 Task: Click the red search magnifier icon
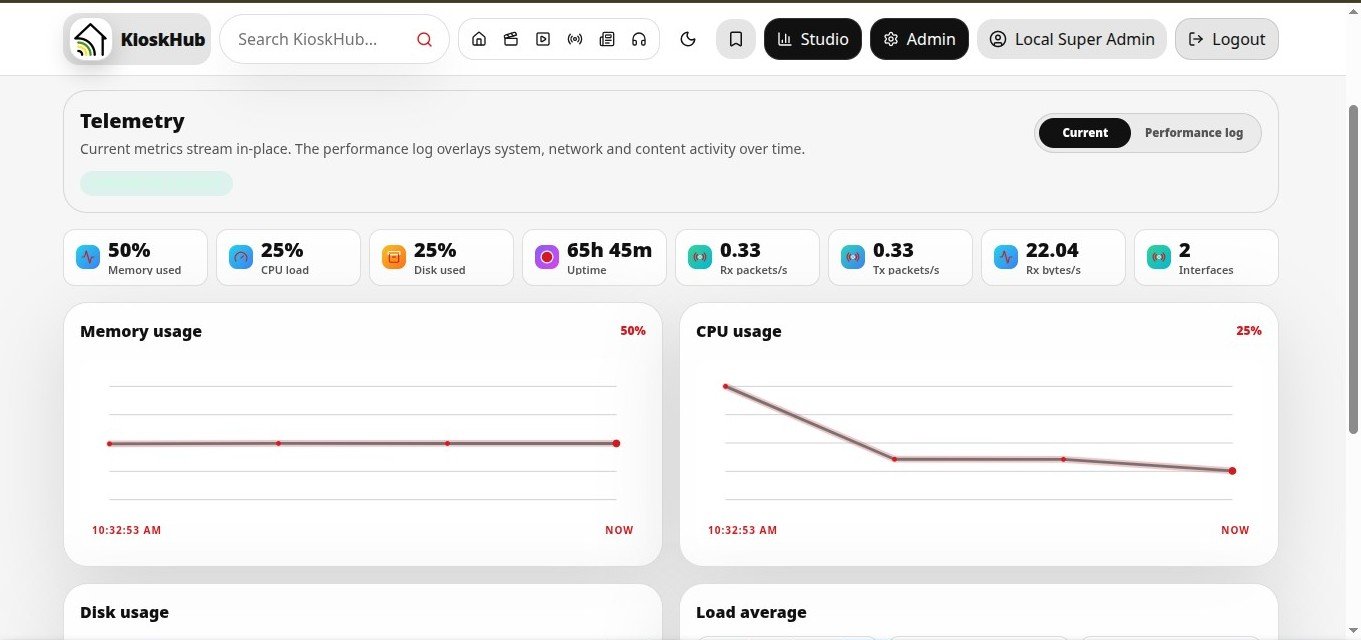tap(424, 39)
